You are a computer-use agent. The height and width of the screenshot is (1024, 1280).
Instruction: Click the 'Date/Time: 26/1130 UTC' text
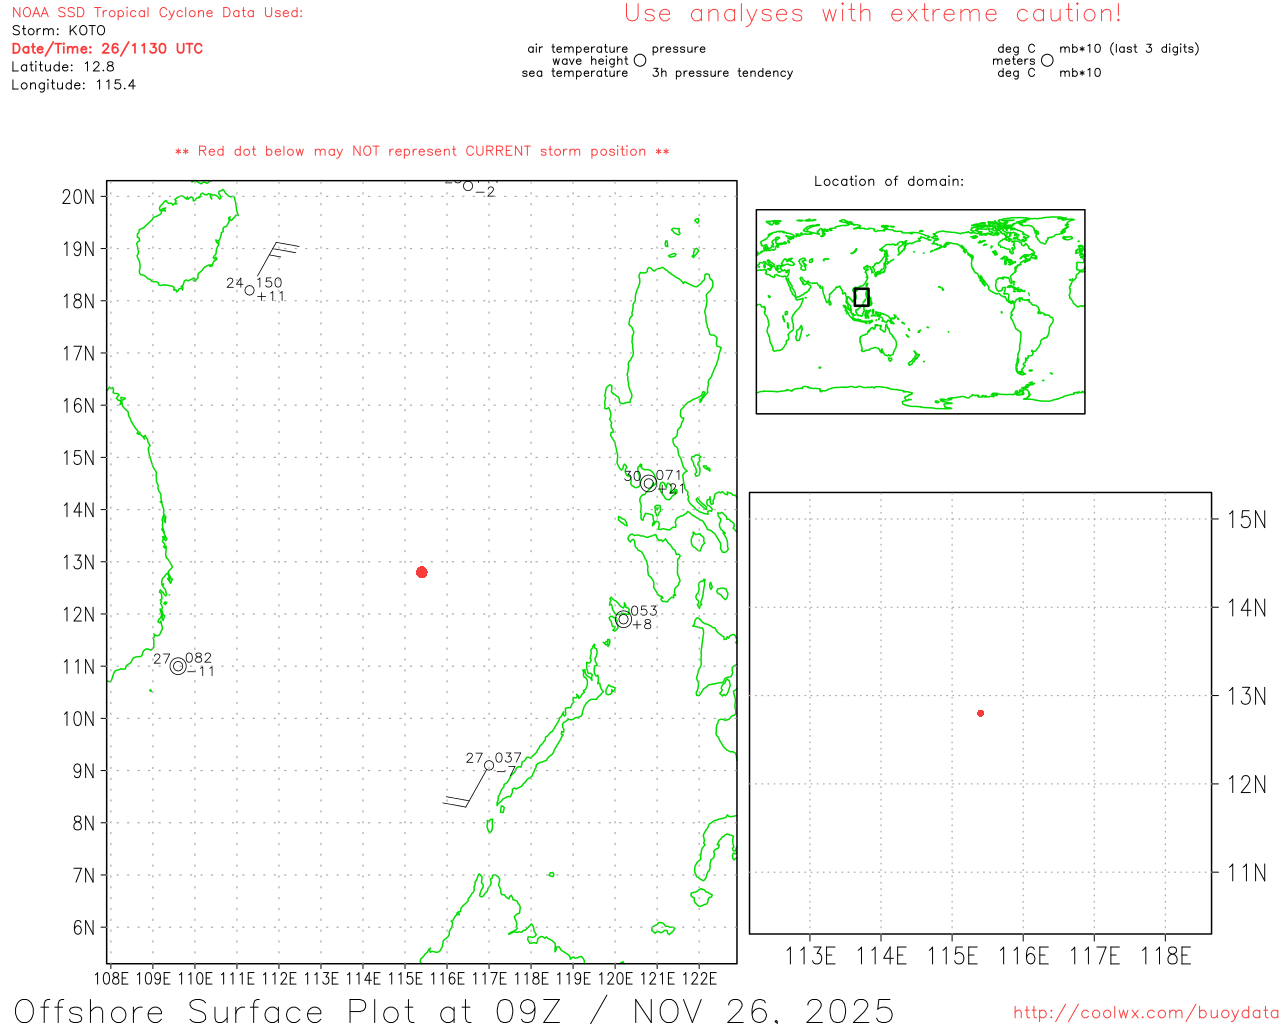107,49
